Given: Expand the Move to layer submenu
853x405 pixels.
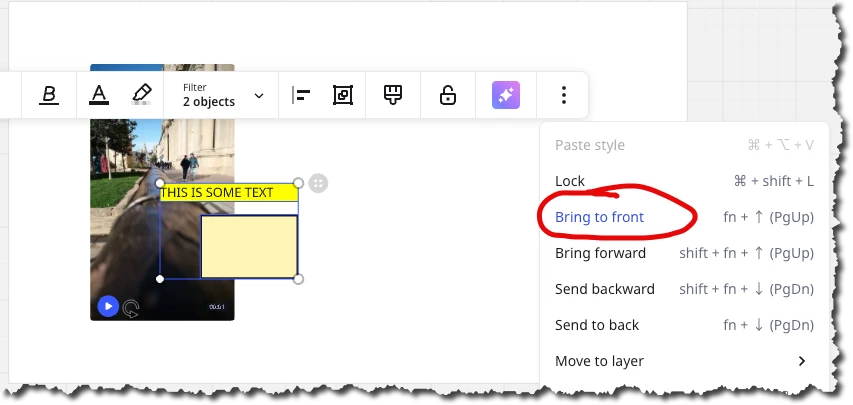Looking at the screenshot, I should (684, 361).
